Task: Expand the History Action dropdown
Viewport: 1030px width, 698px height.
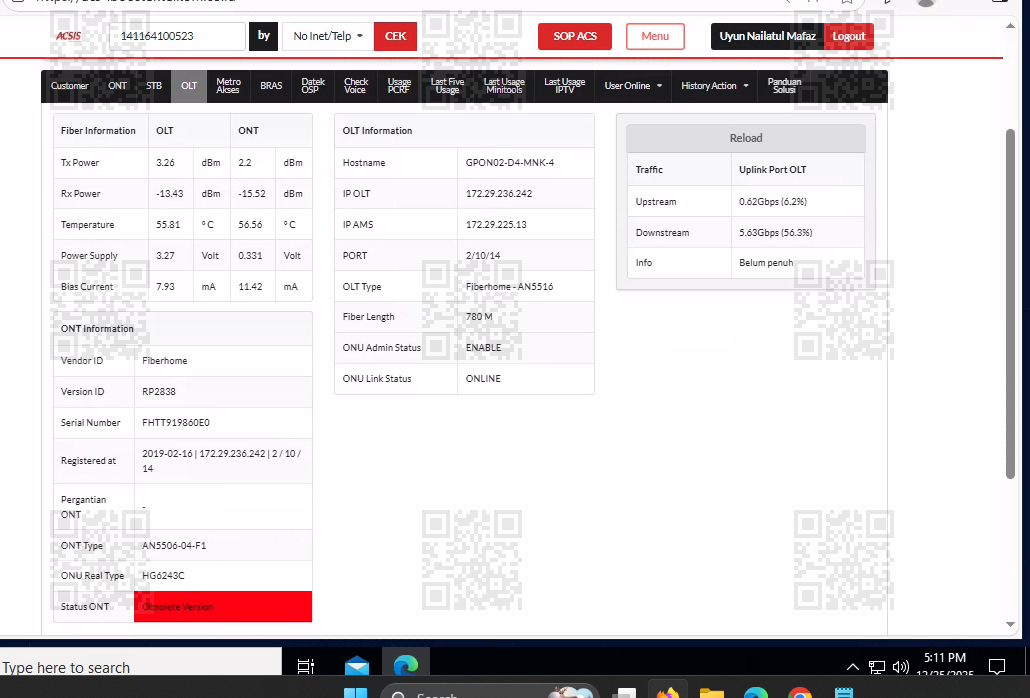Action: [x=715, y=86]
